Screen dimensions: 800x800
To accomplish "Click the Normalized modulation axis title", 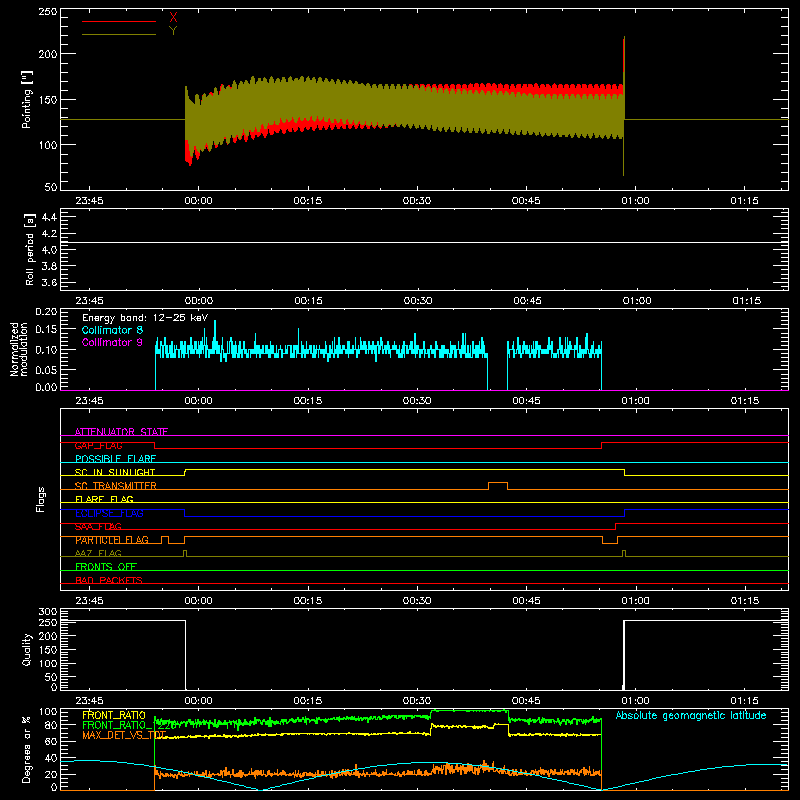I will pos(19,349).
